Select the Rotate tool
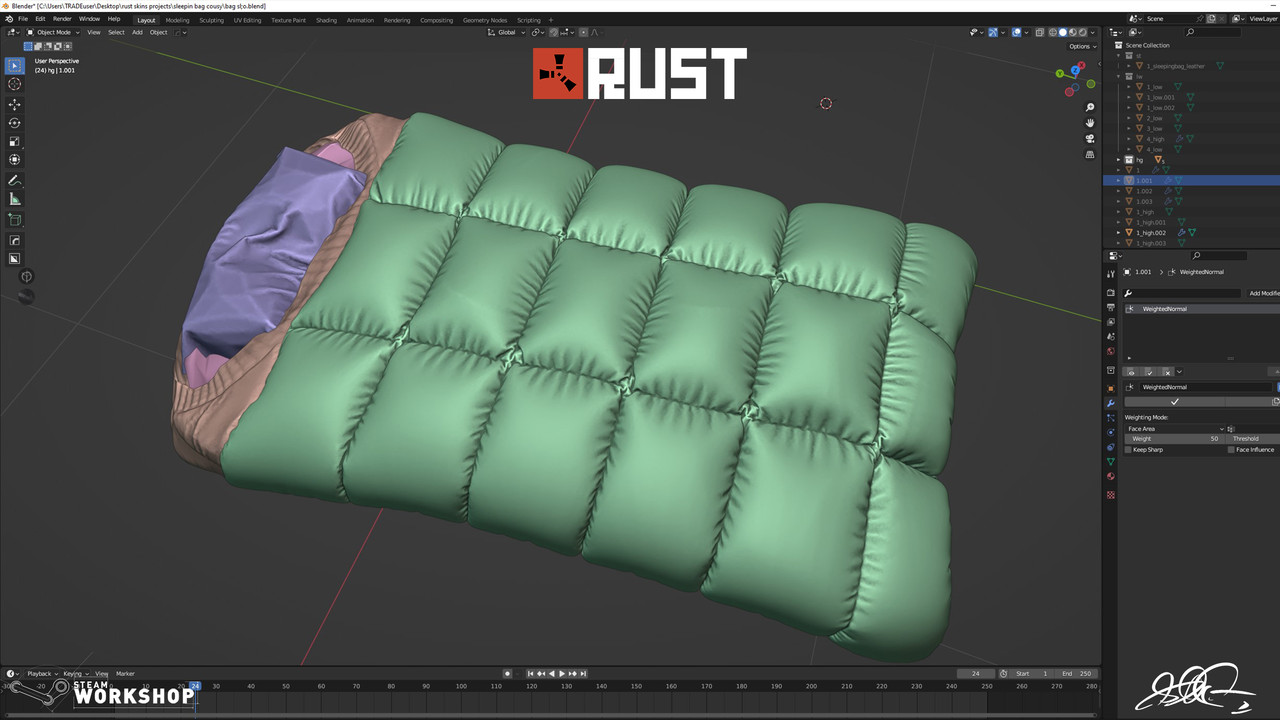This screenshot has height=720, width=1280. tap(15, 123)
